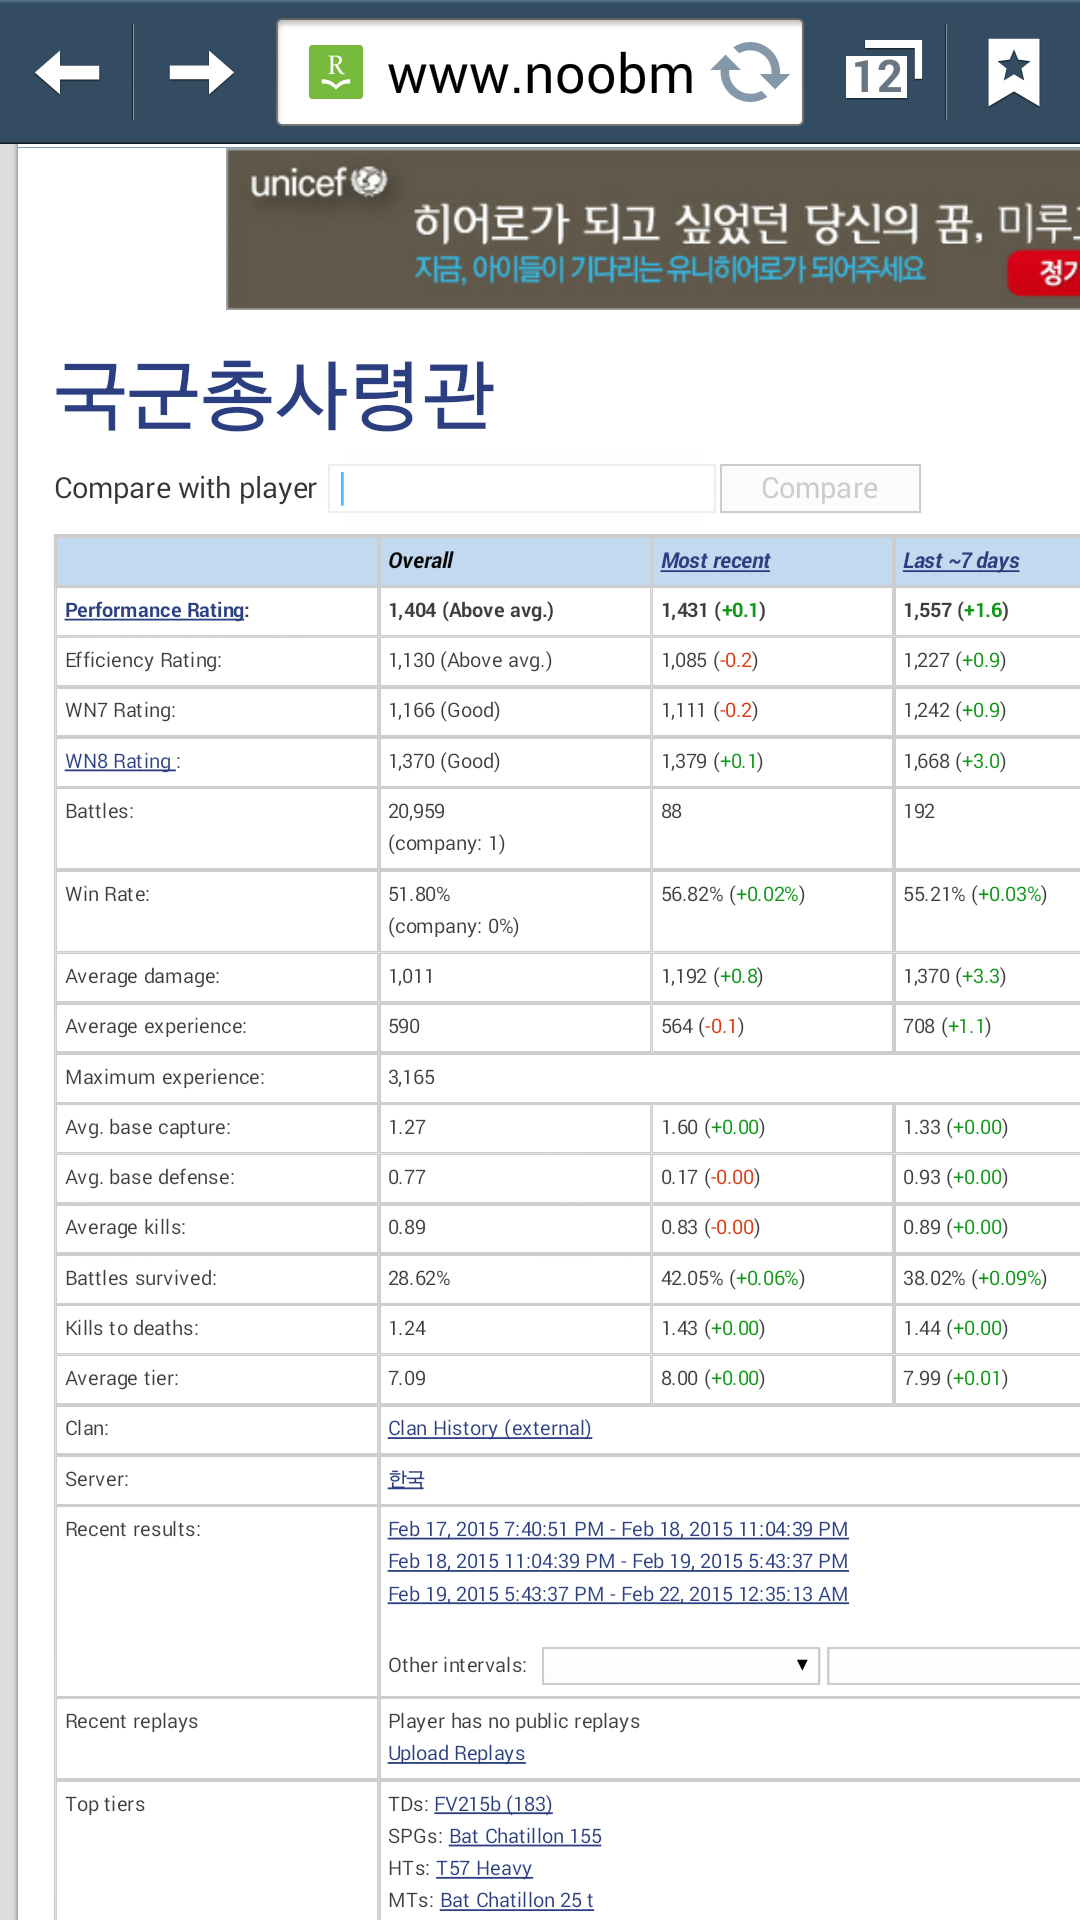Open the Feb 17 – Feb 18 results interval
1080x1920 pixels.
pyautogui.click(x=617, y=1529)
